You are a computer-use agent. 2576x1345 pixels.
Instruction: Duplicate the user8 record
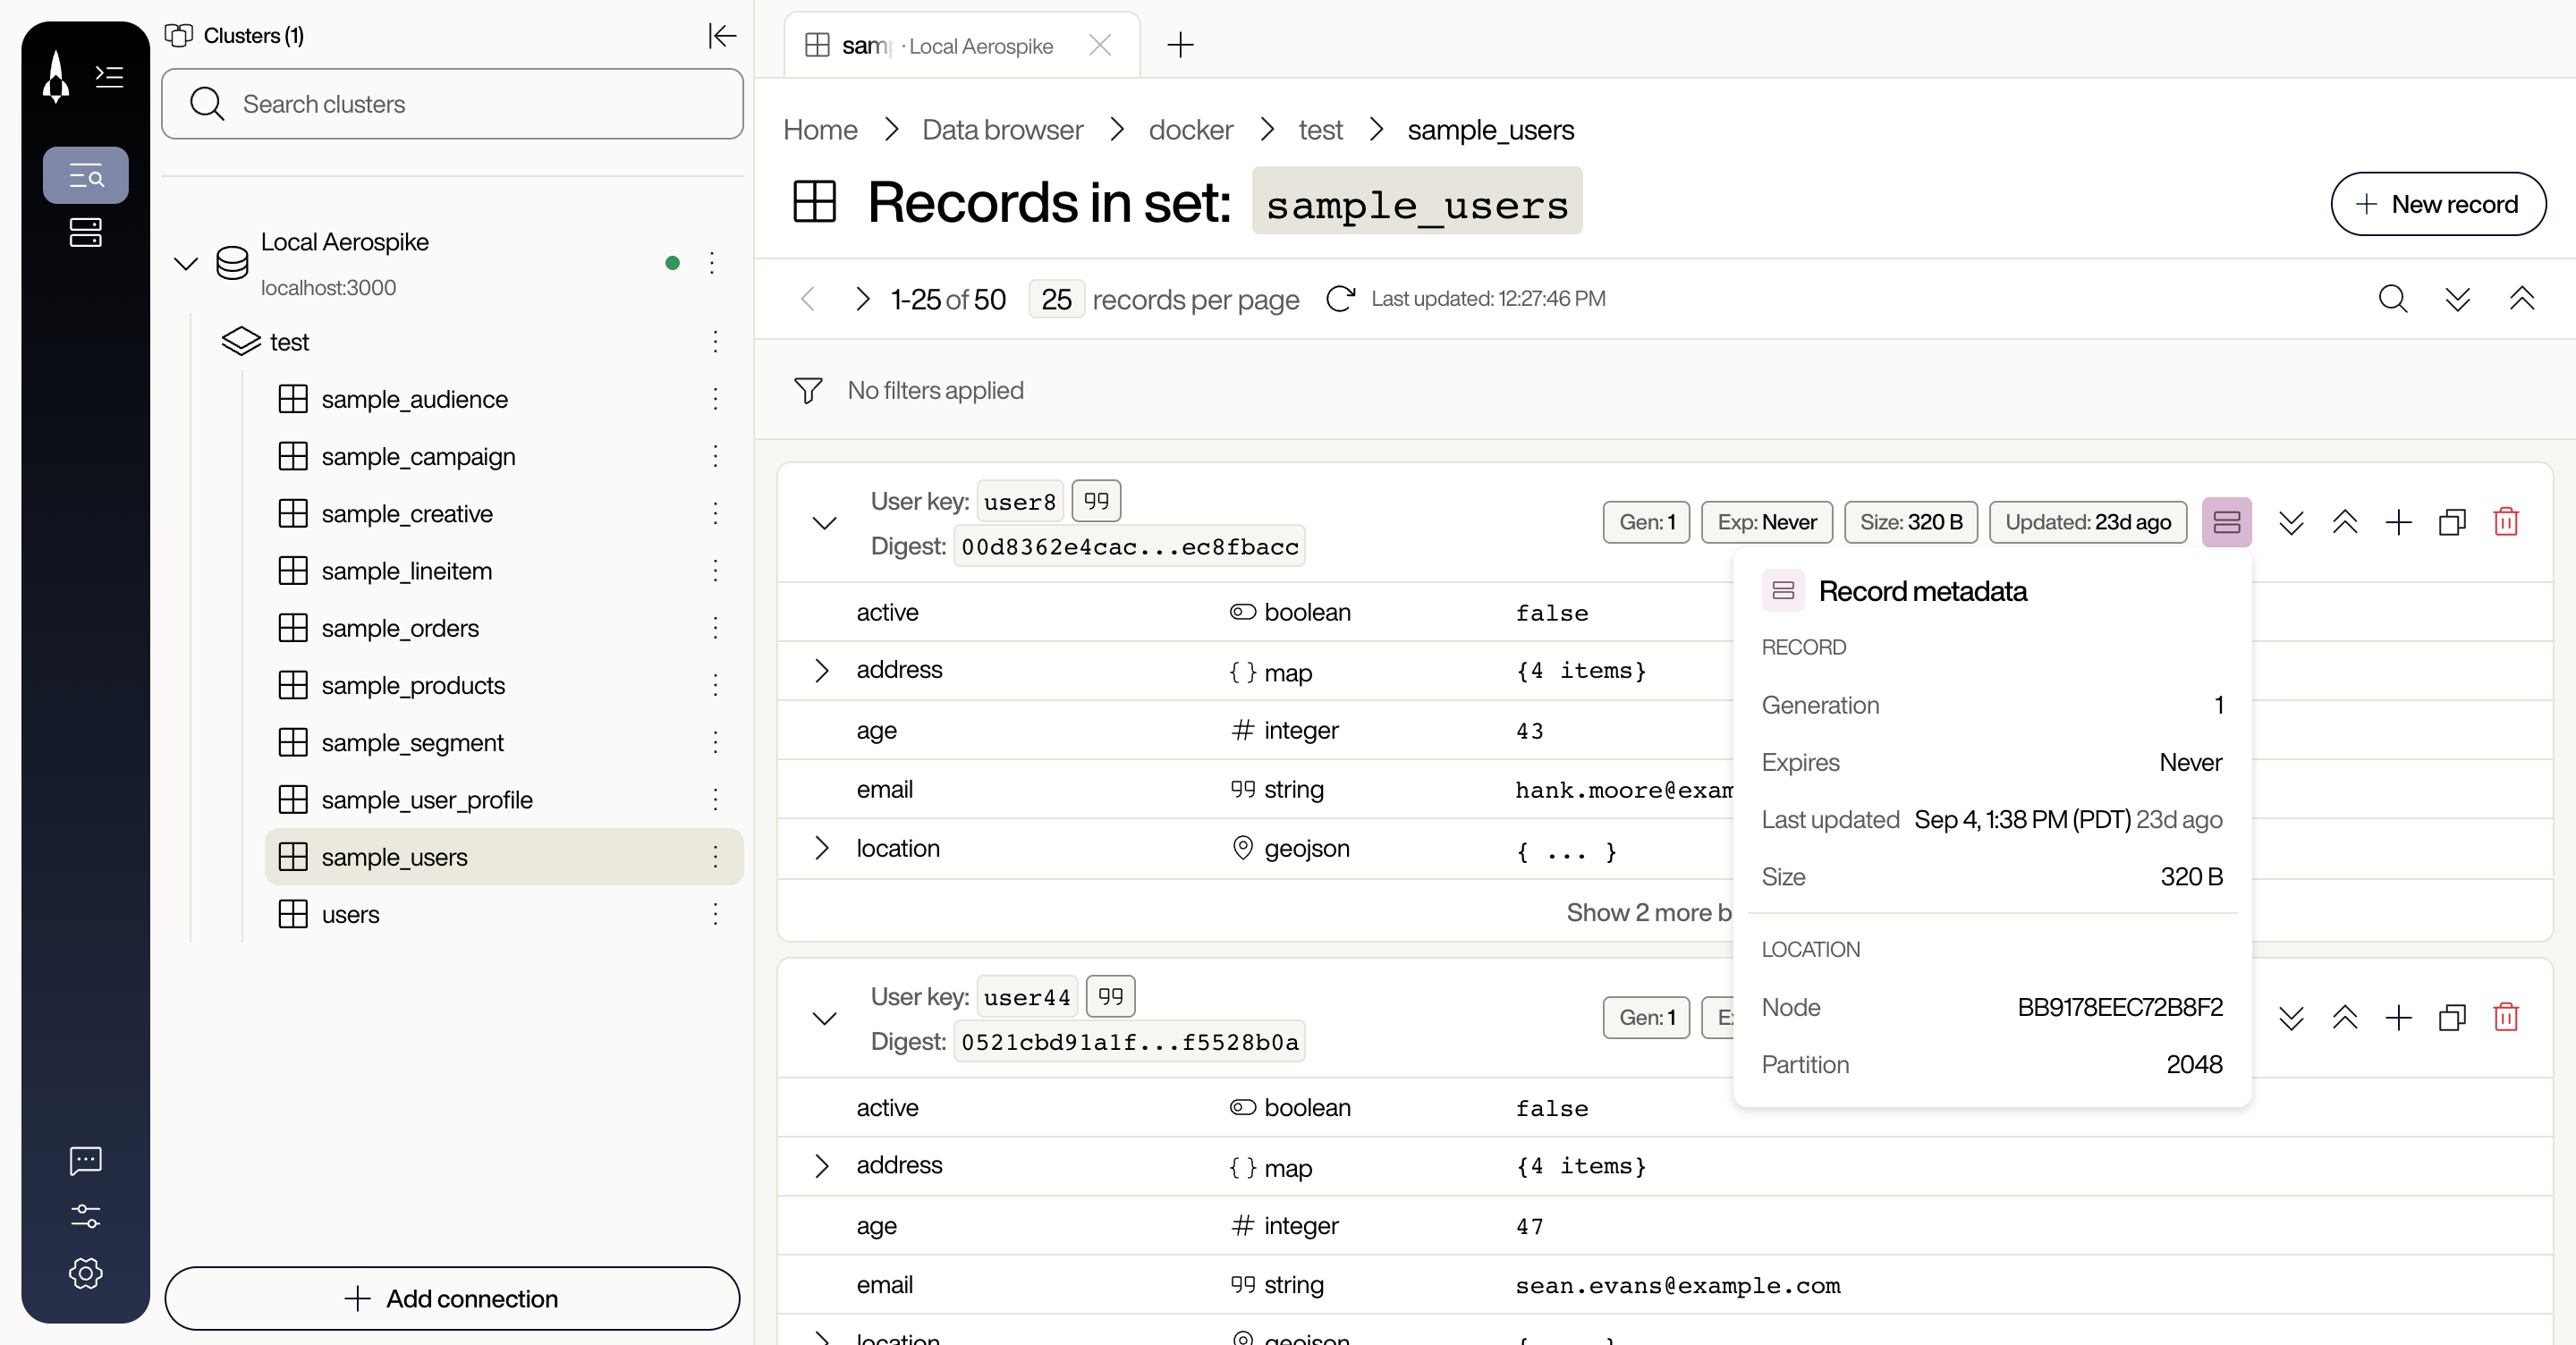click(2452, 522)
